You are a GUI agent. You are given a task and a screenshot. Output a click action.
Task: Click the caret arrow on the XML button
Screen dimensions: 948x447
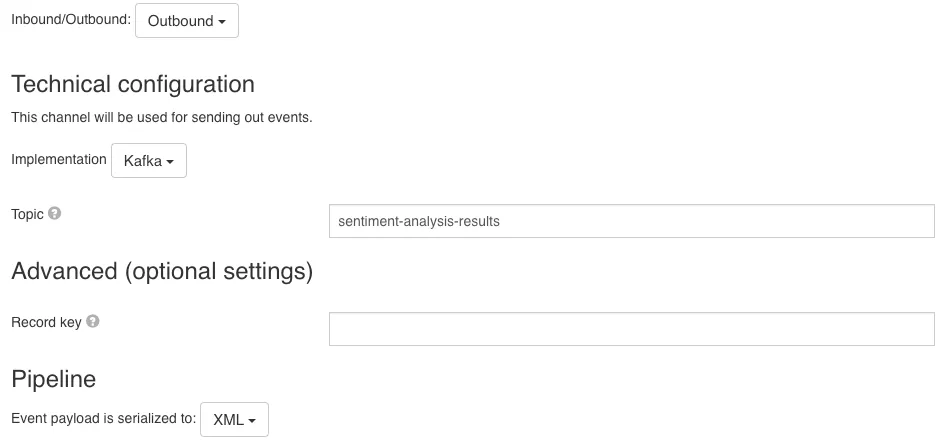(252, 421)
